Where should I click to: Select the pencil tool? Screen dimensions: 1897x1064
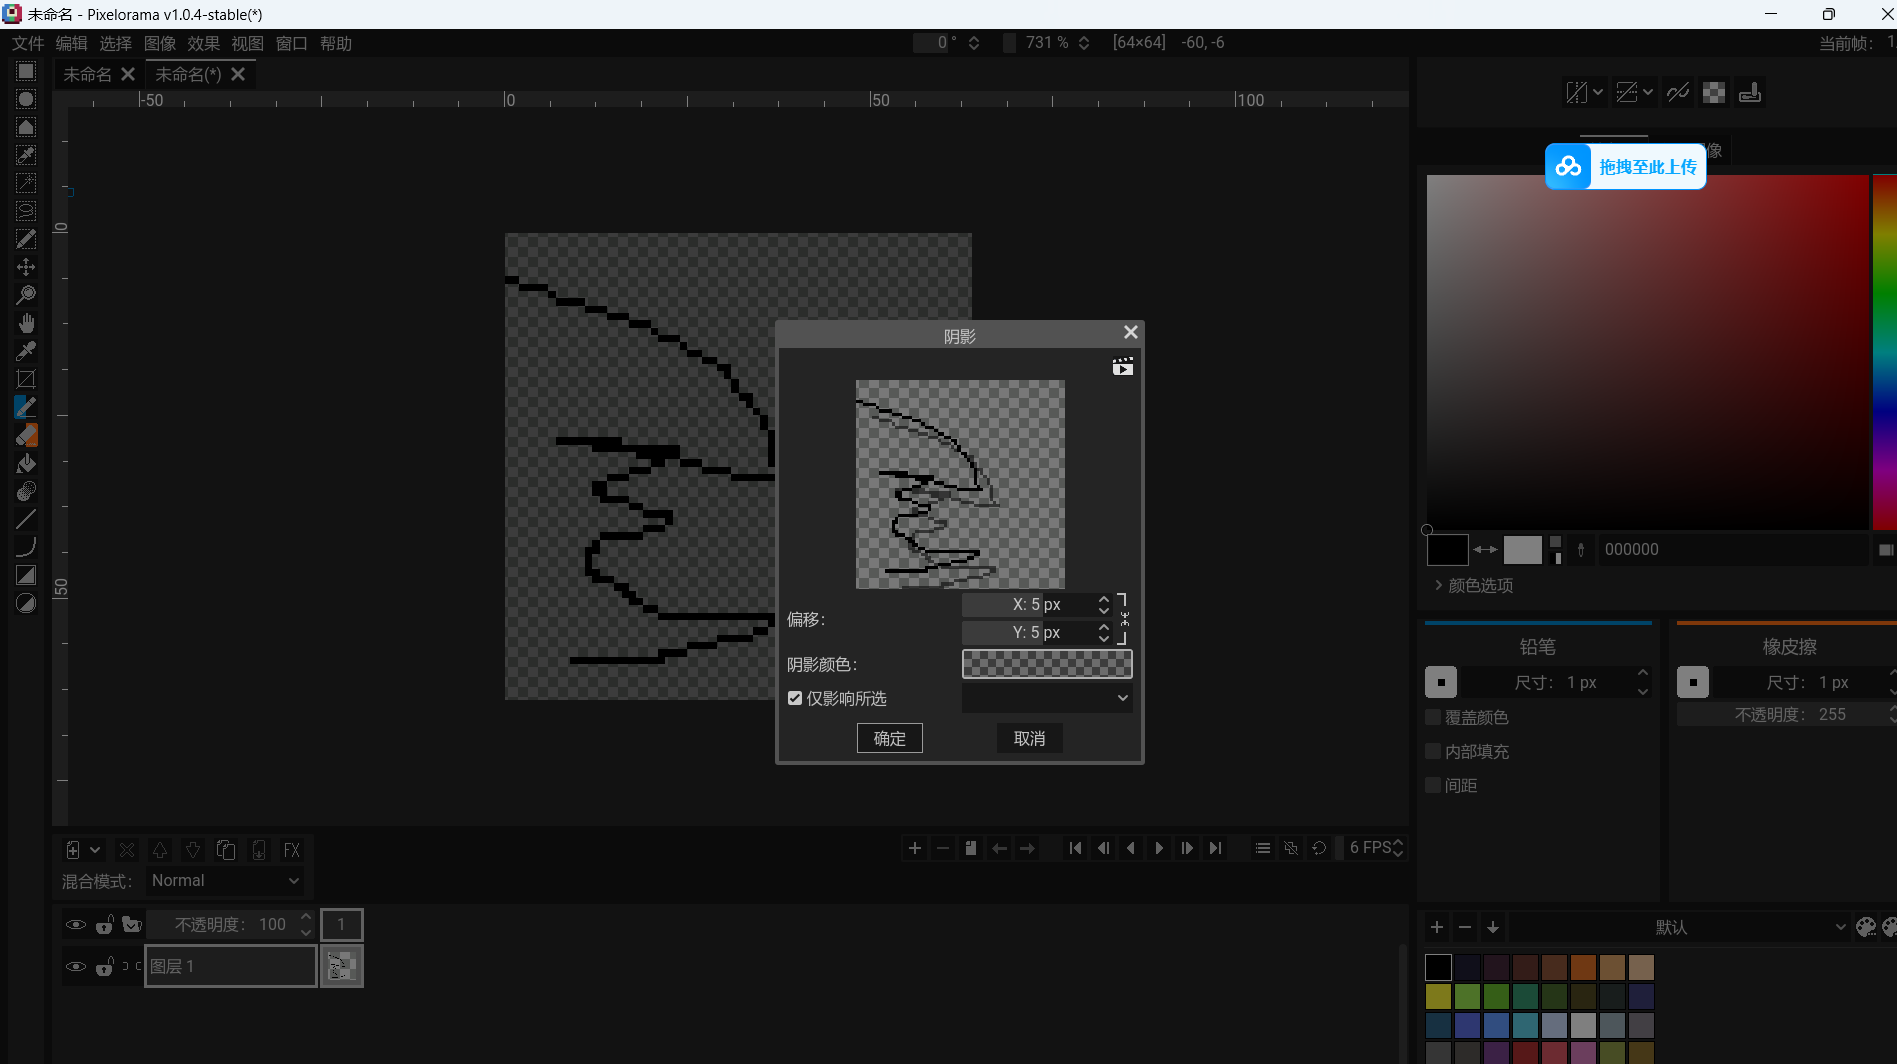pos(26,407)
